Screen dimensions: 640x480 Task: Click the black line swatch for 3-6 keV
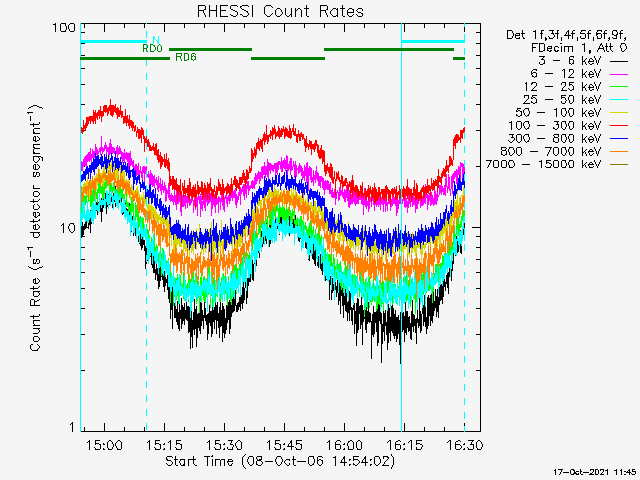(619, 62)
